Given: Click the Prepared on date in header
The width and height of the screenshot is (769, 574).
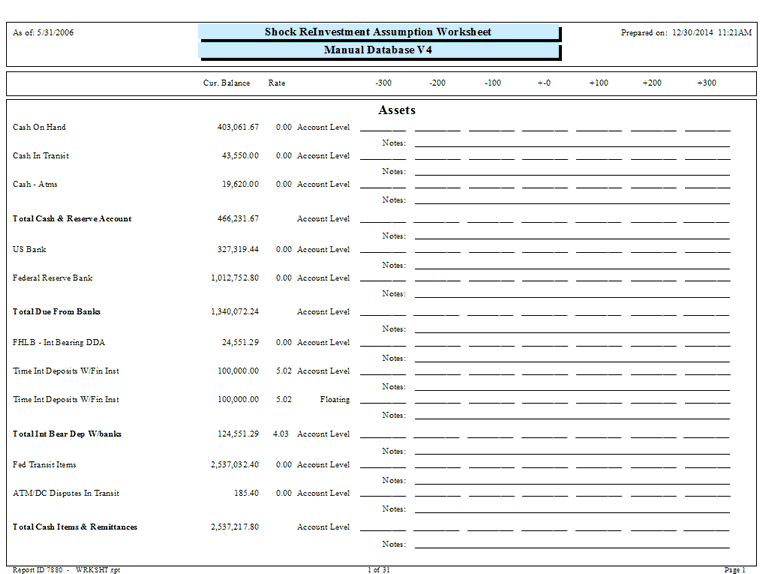Looking at the screenshot, I should click(x=686, y=33).
